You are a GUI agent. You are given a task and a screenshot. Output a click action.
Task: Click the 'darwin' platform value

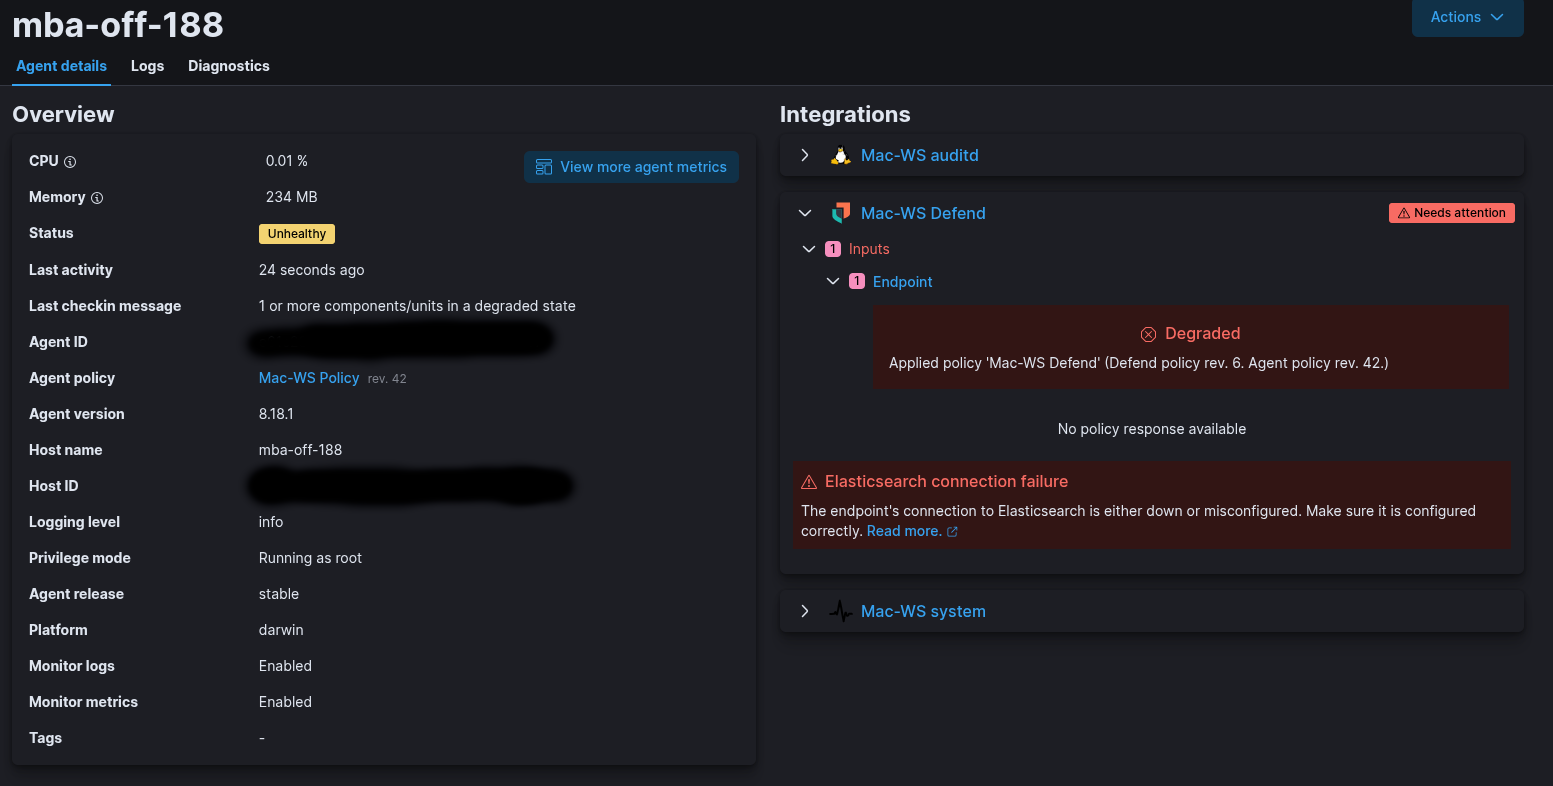click(x=281, y=630)
